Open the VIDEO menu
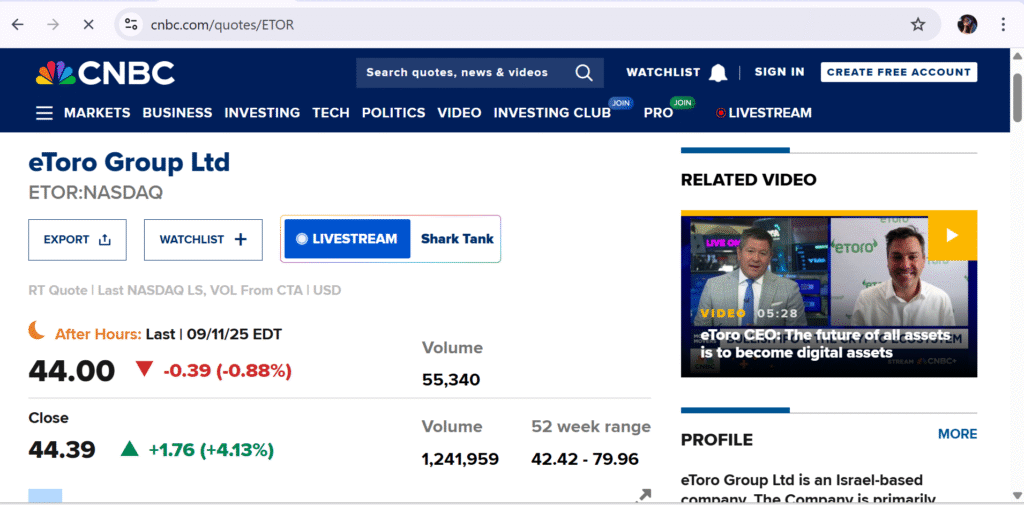The height and width of the screenshot is (505, 1024). [459, 113]
